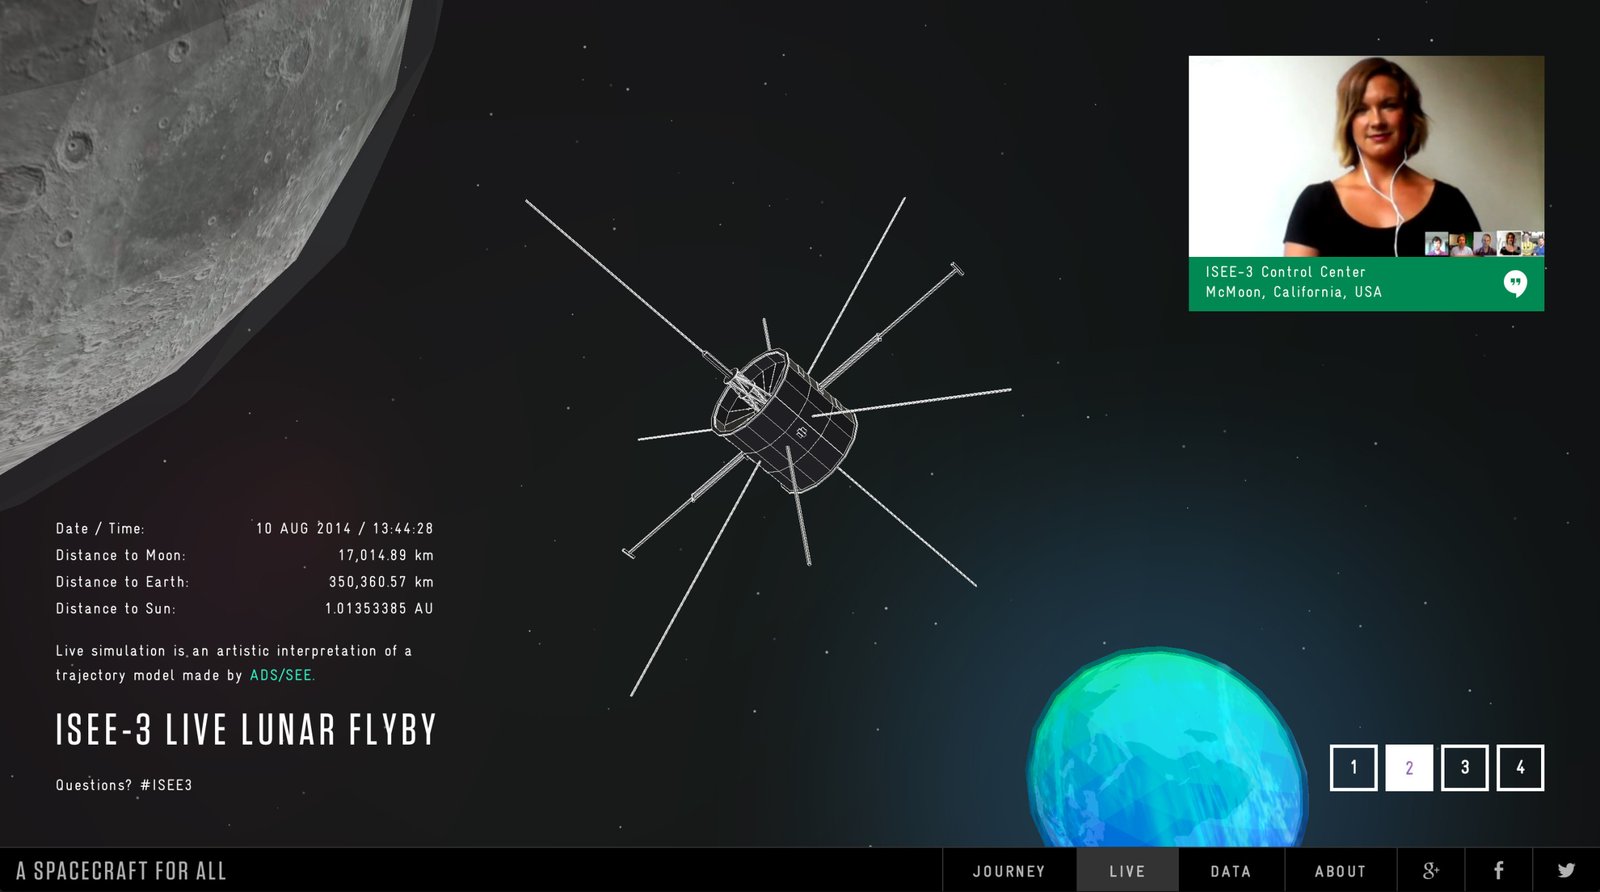Click the A SPACECRAFT FOR ALL logo
Screen dimensions: 1600x892
coord(121,871)
